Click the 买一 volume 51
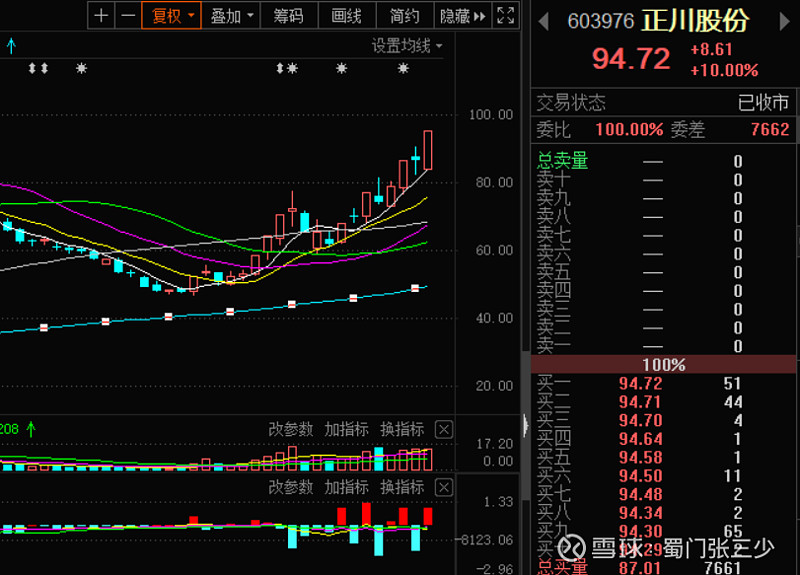The image size is (800, 575). tap(732, 383)
